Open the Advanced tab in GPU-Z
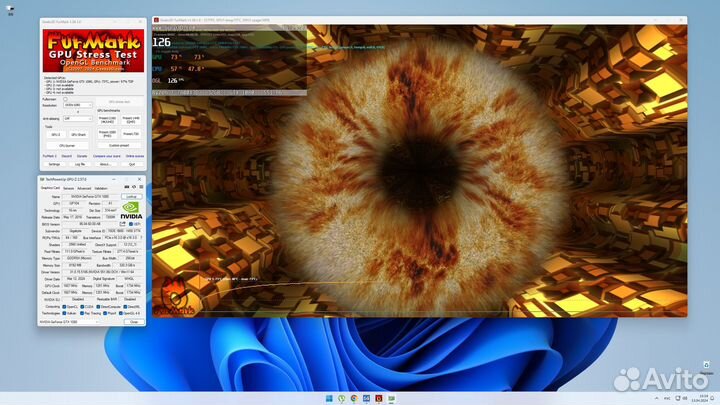Viewport: 720px width, 405px height. pos(84,187)
